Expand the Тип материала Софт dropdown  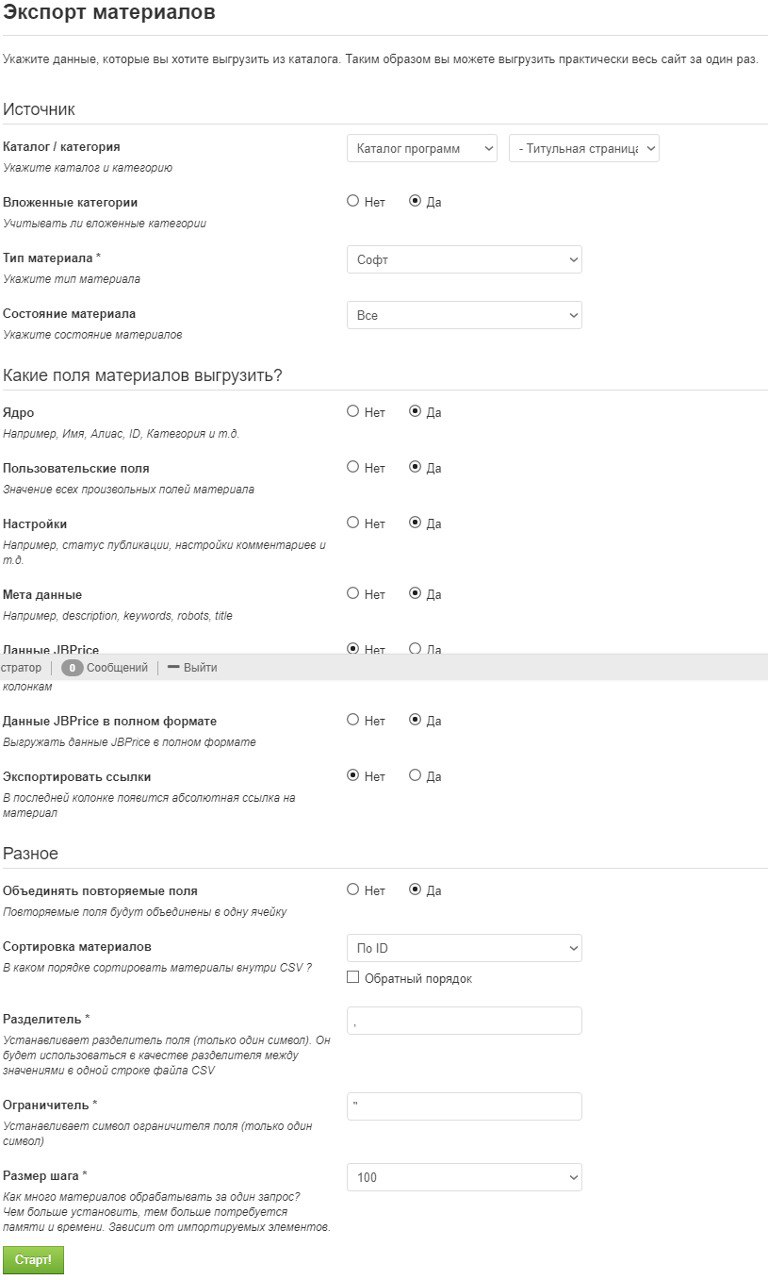[464, 259]
